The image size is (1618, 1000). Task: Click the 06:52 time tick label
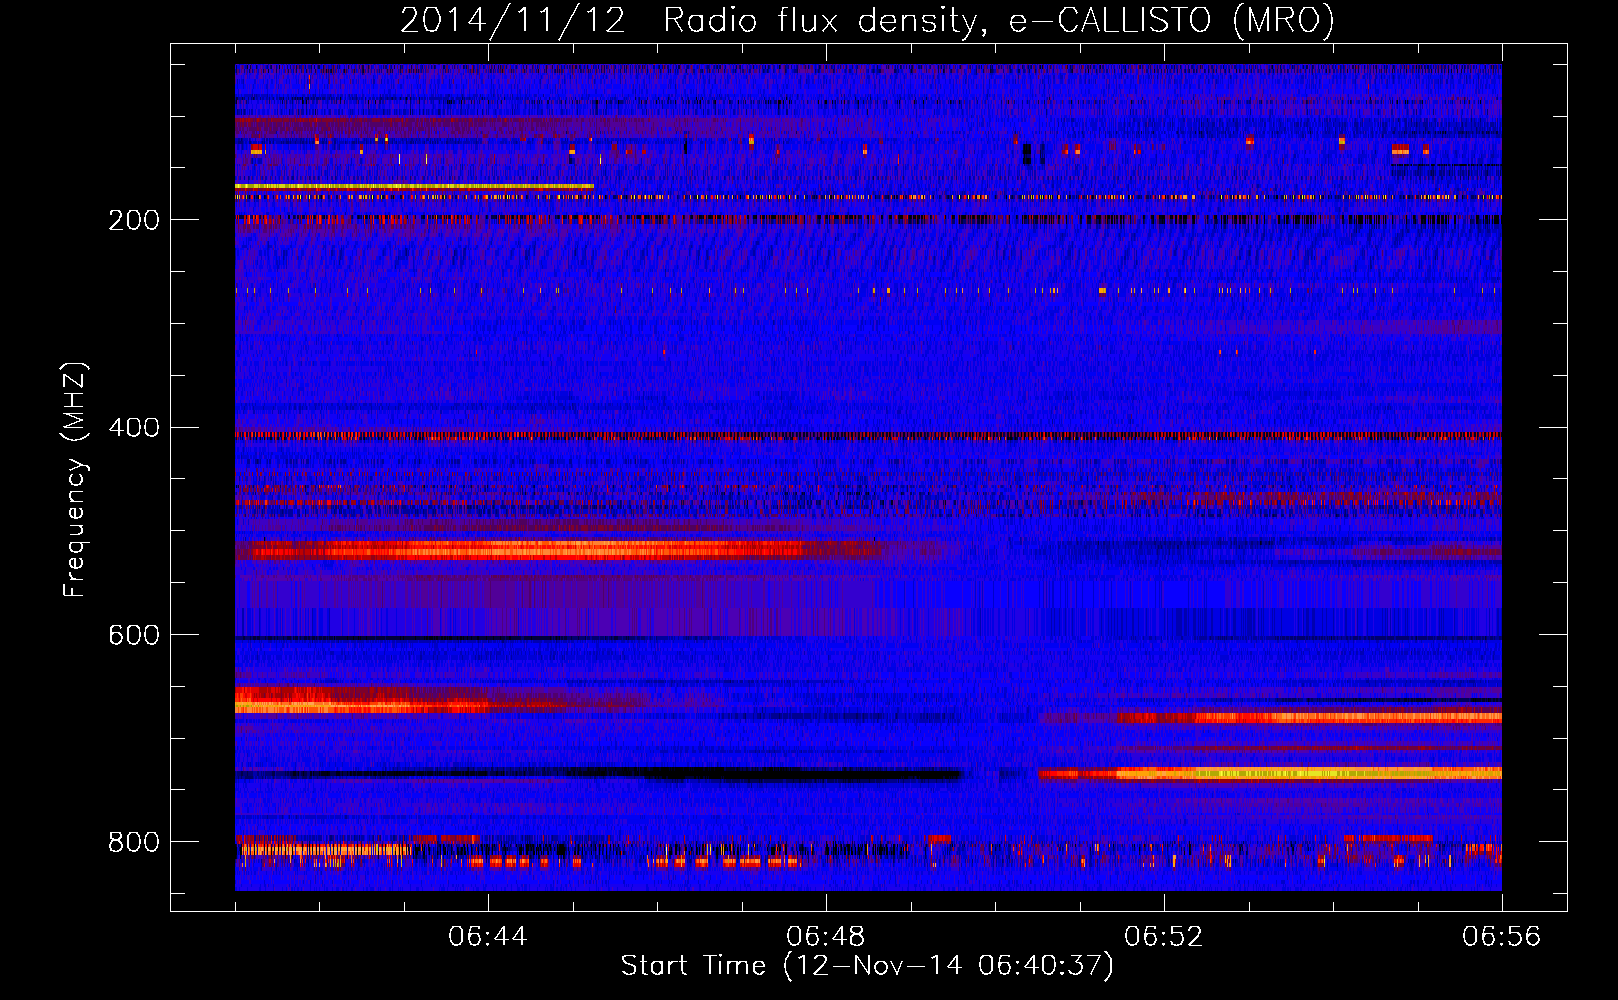pyautogui.click(x=1164, y=937)
